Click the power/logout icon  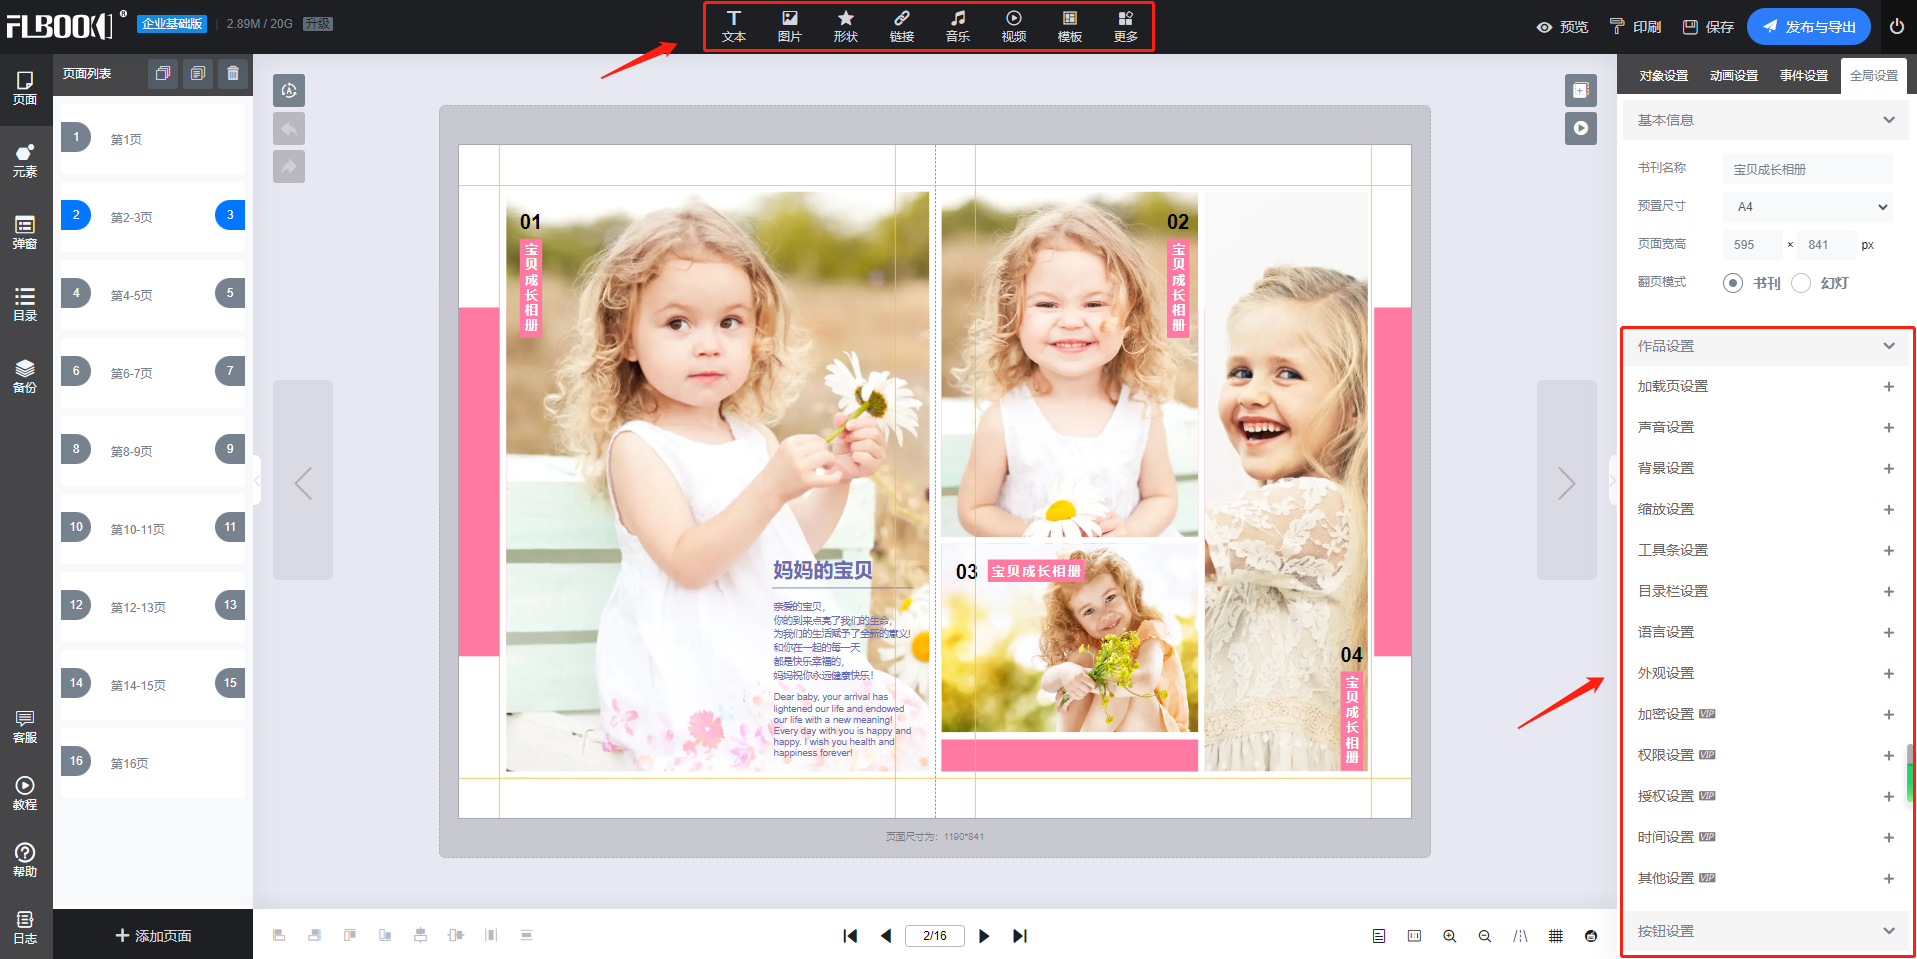pyautogui.click(x=1897, y=27)
